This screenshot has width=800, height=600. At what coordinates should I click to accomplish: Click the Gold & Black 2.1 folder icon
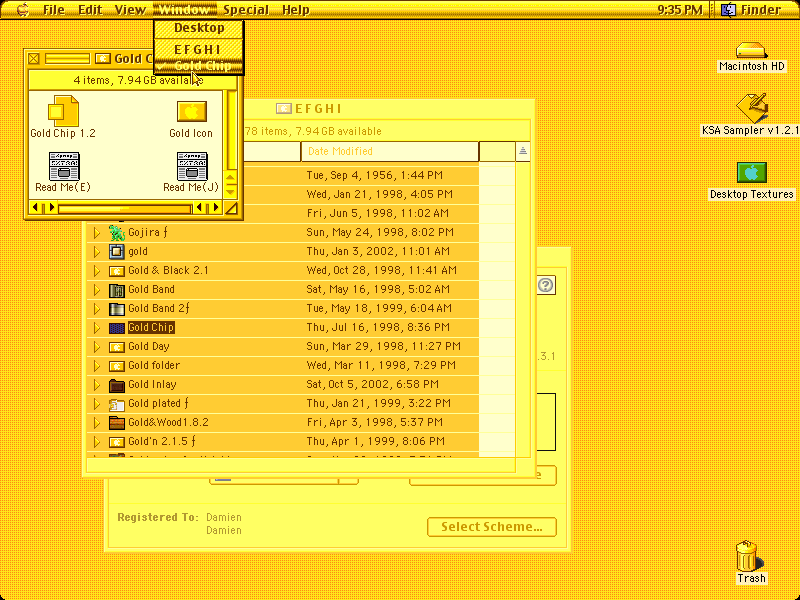coord(117,271)
